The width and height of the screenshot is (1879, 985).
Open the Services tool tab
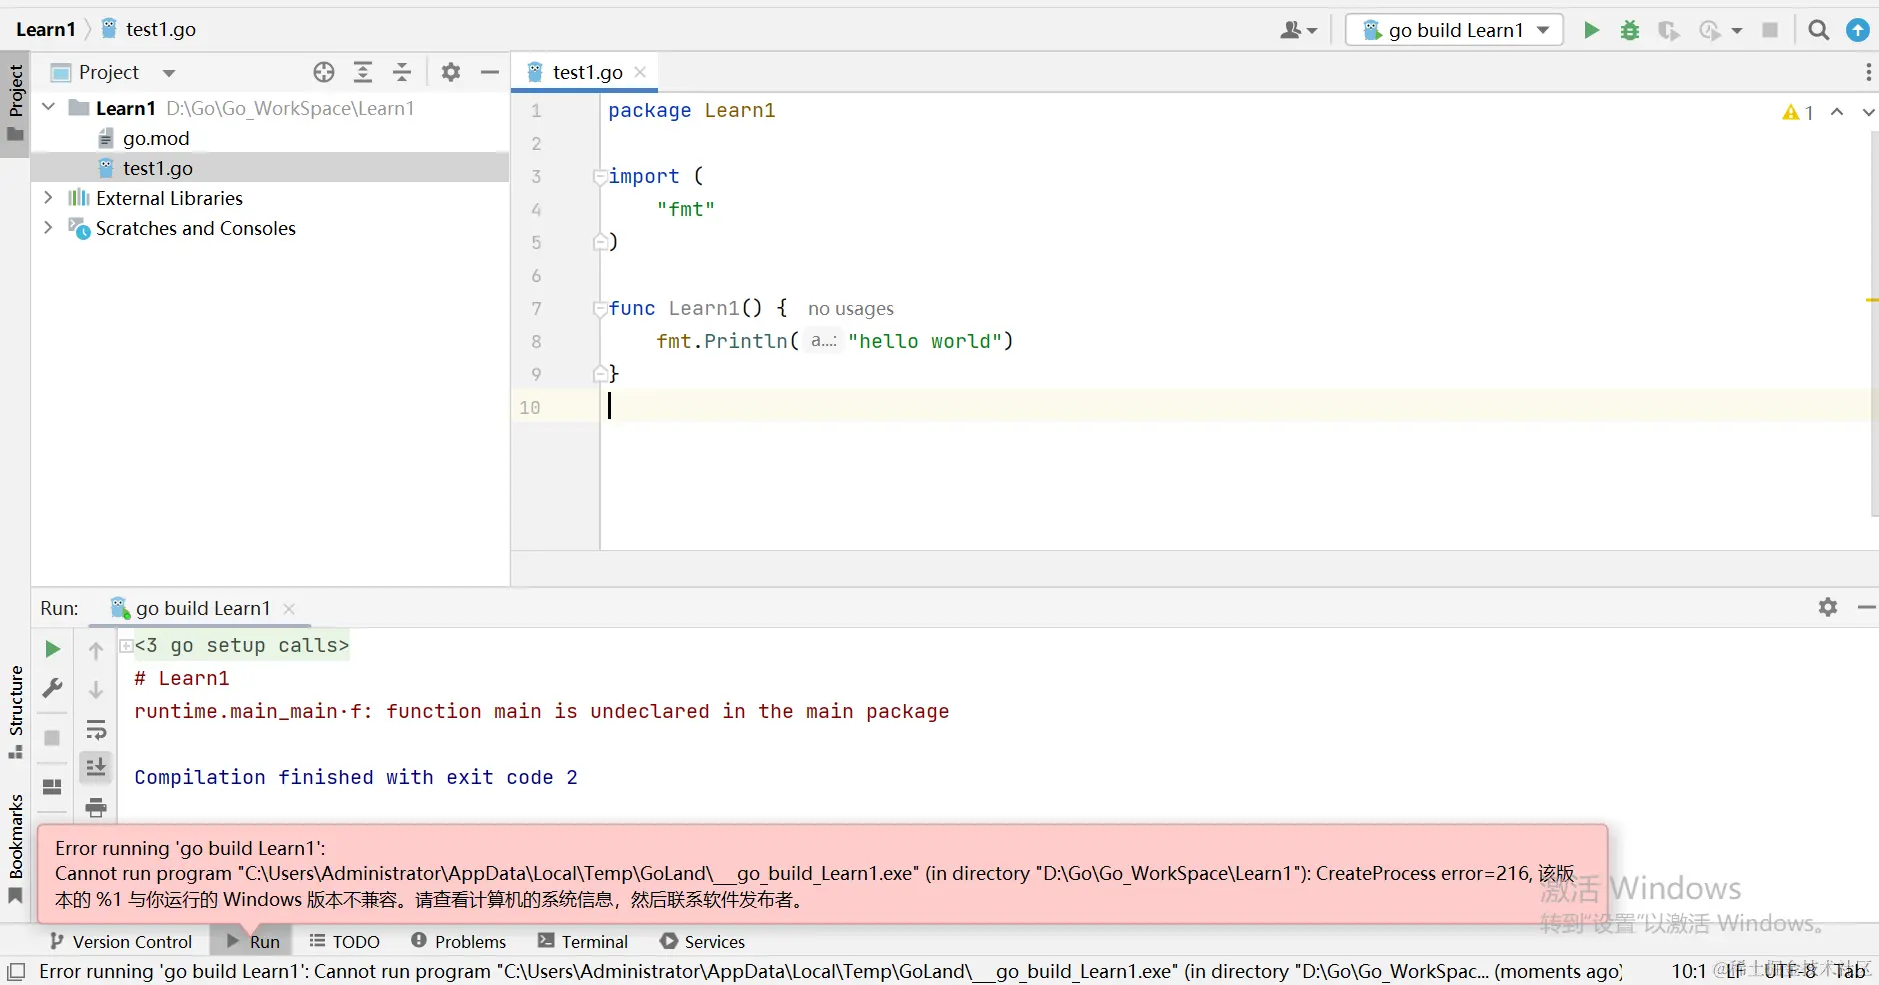tap(703, 941)
